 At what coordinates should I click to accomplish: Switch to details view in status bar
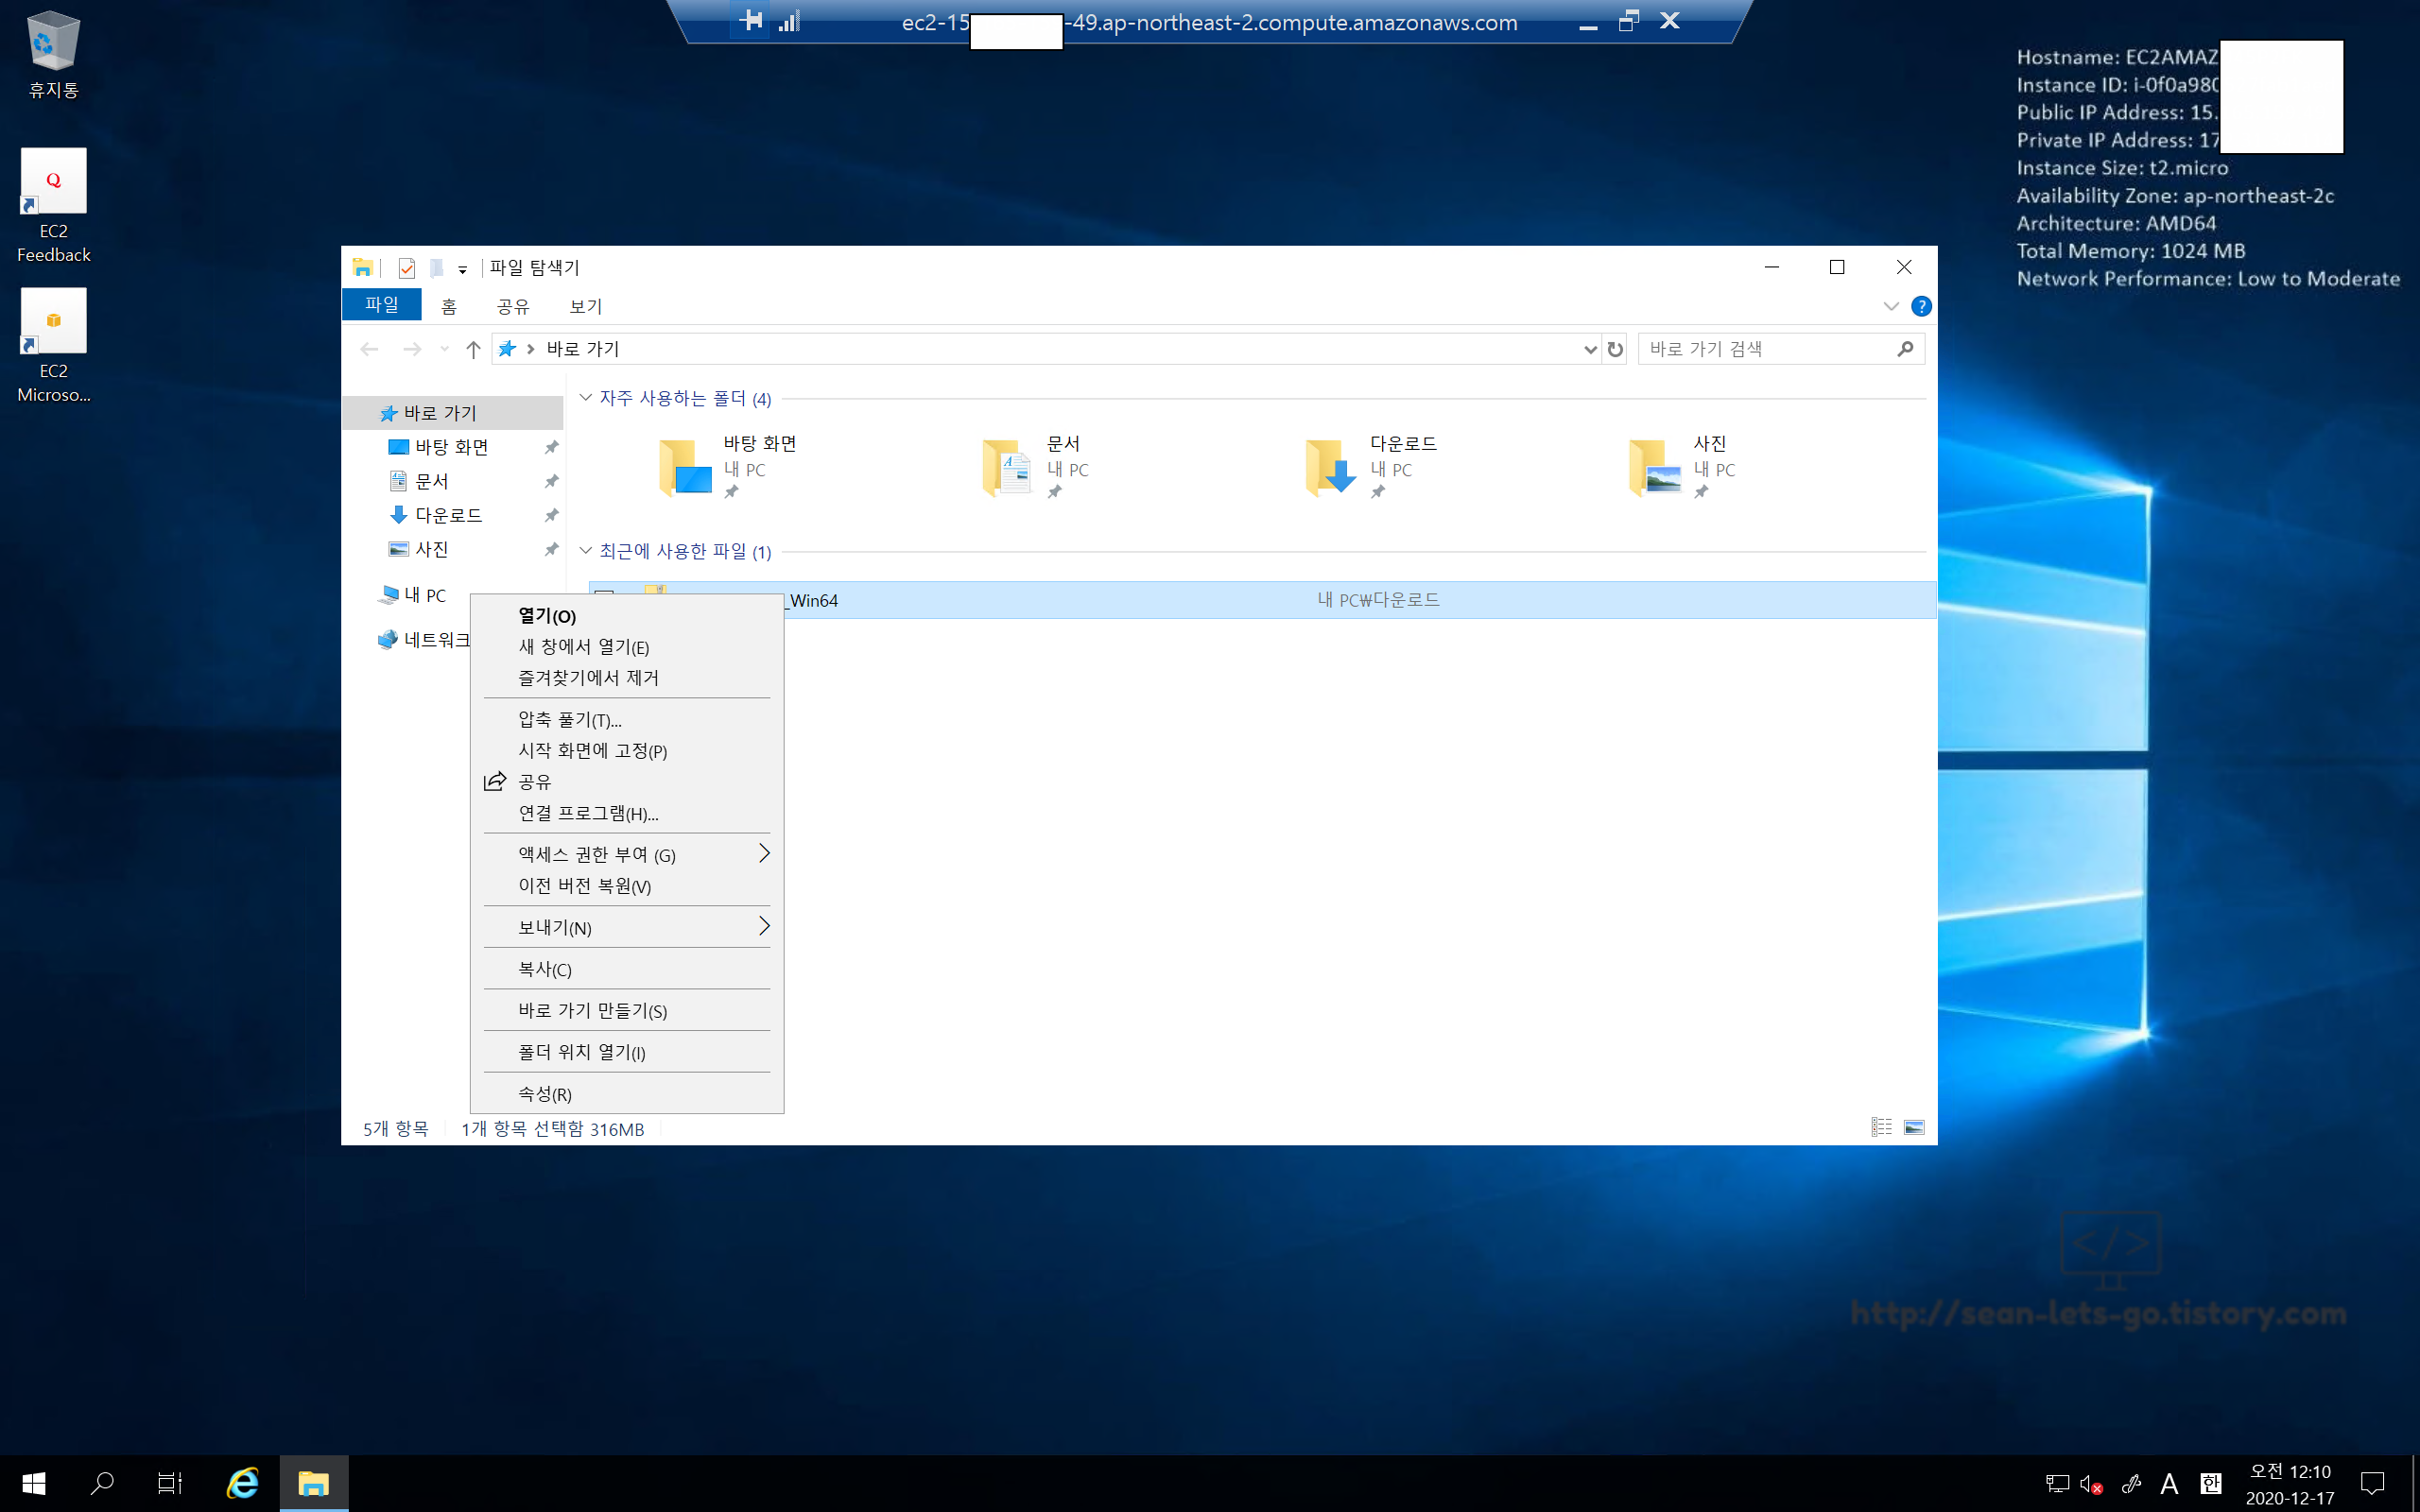coord(1881,1127)
